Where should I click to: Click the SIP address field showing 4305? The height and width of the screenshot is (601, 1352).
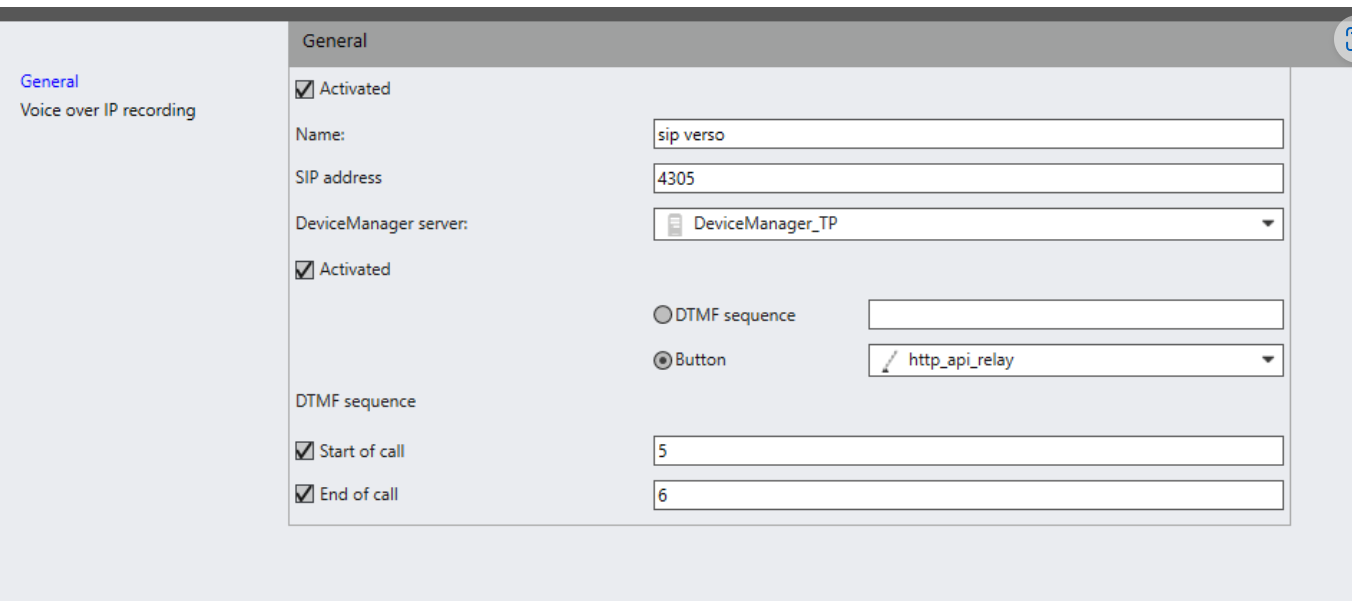tap(967, 179)
